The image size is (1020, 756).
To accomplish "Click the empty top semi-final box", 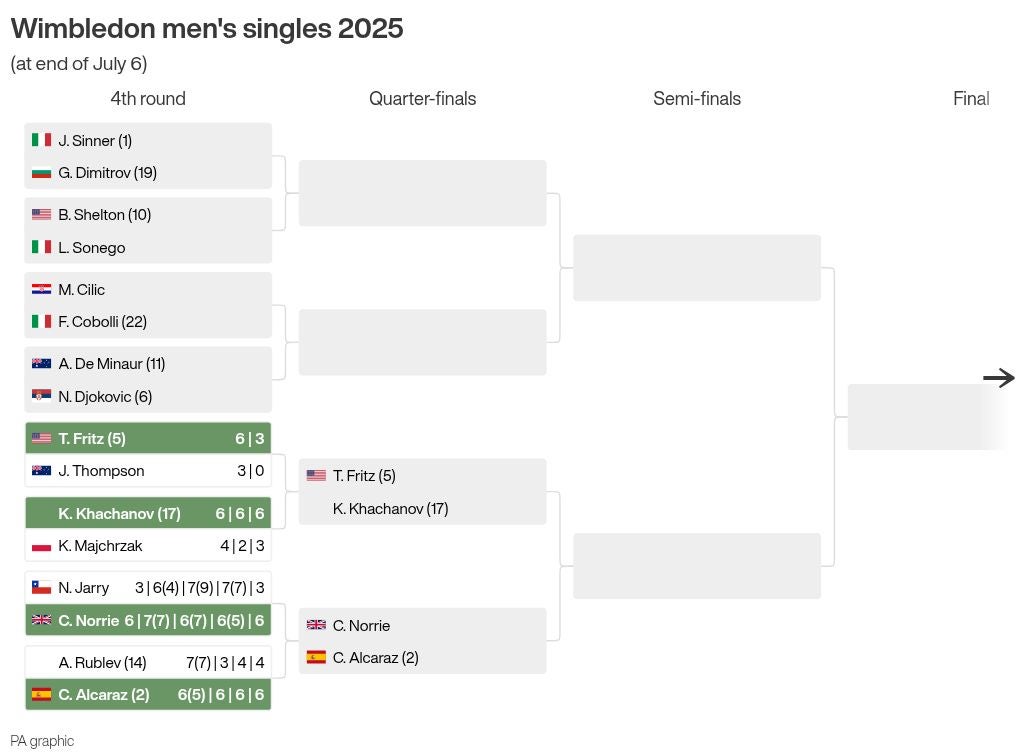I will pos(697,267).
